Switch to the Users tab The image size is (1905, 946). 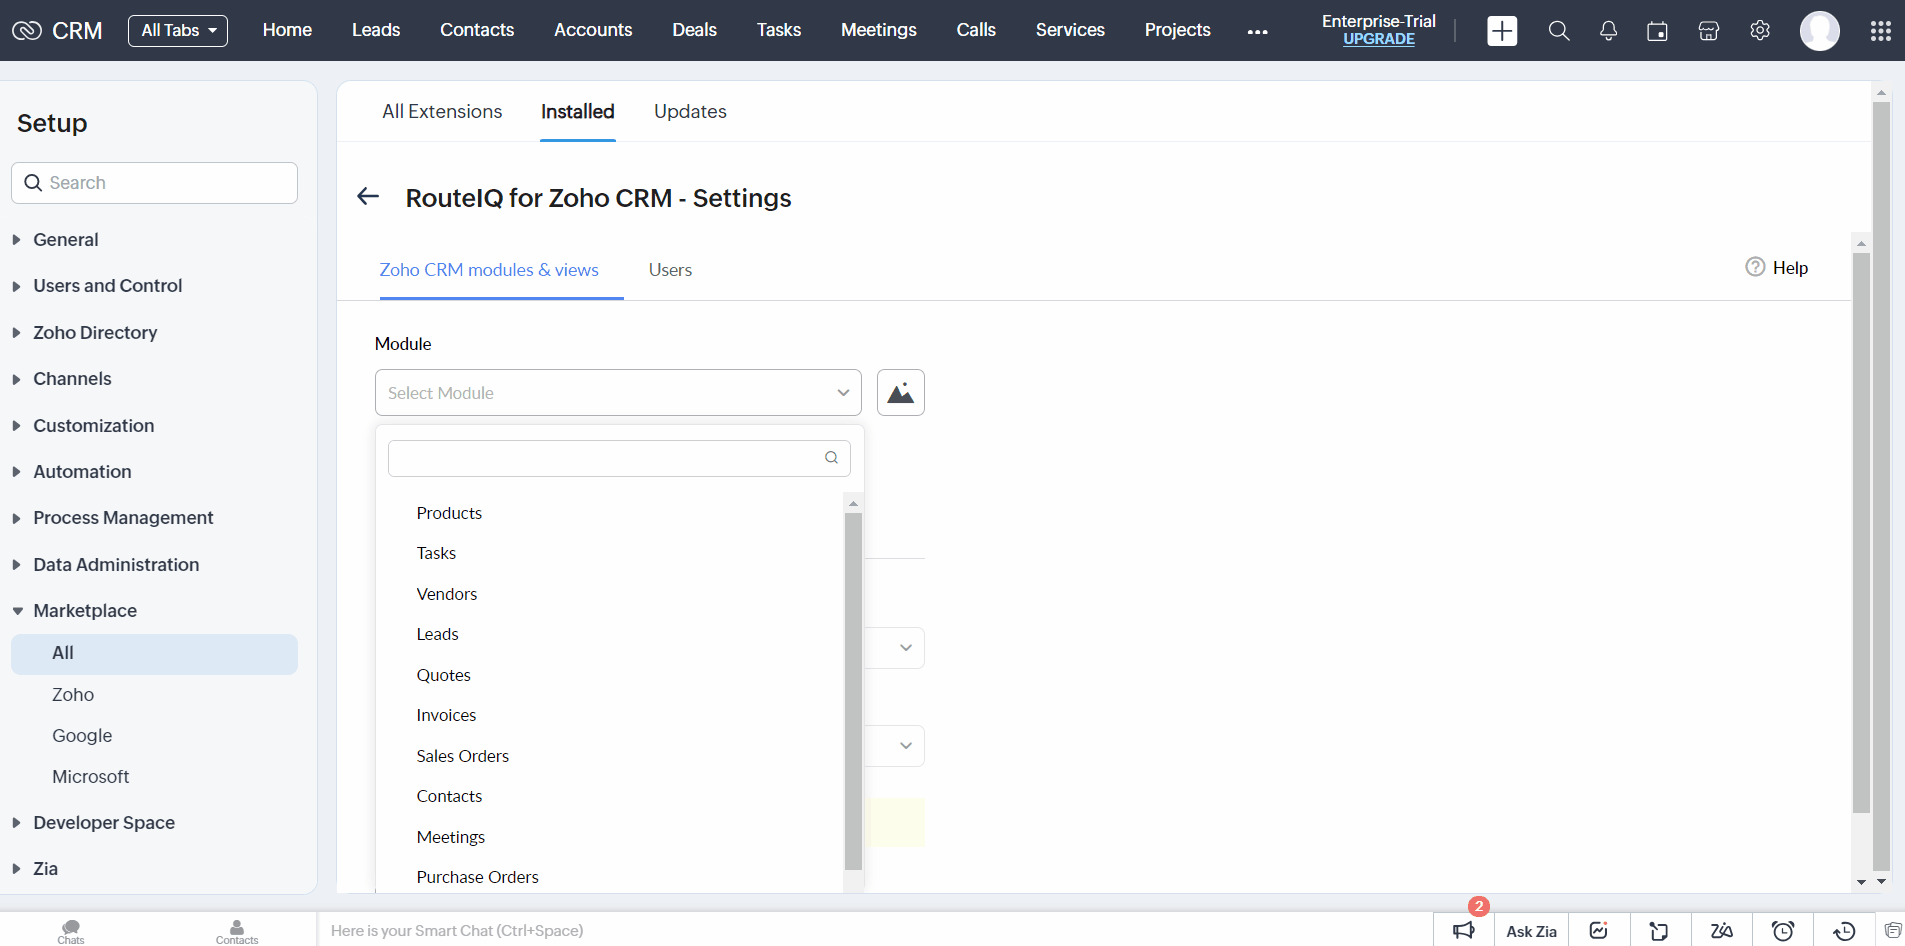[670, 270]
